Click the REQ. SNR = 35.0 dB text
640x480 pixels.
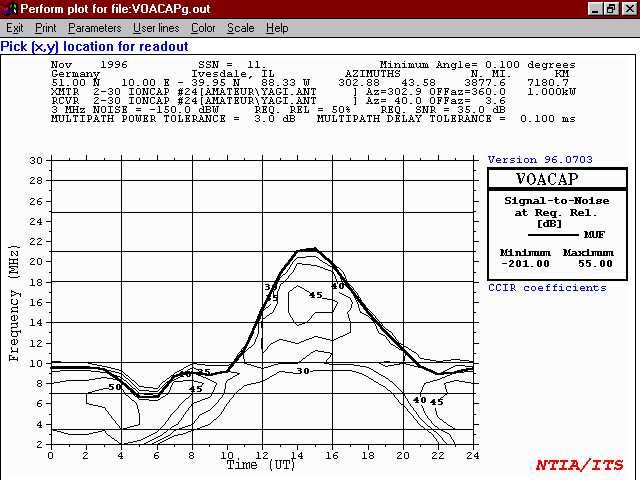point(443,110)
